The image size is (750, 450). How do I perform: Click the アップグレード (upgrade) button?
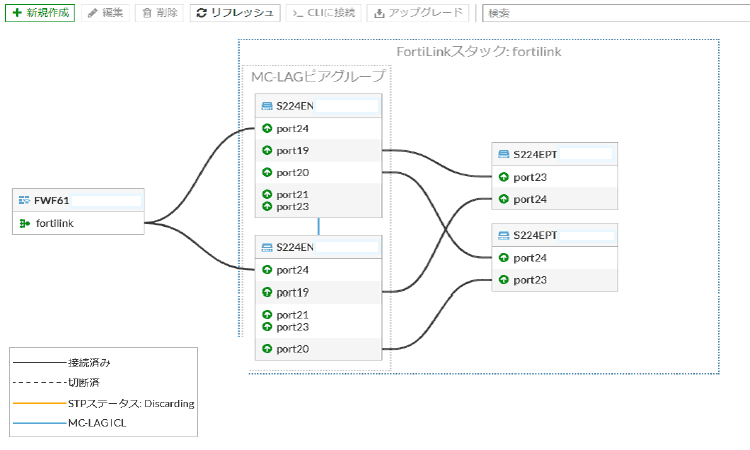click(418, 13)
